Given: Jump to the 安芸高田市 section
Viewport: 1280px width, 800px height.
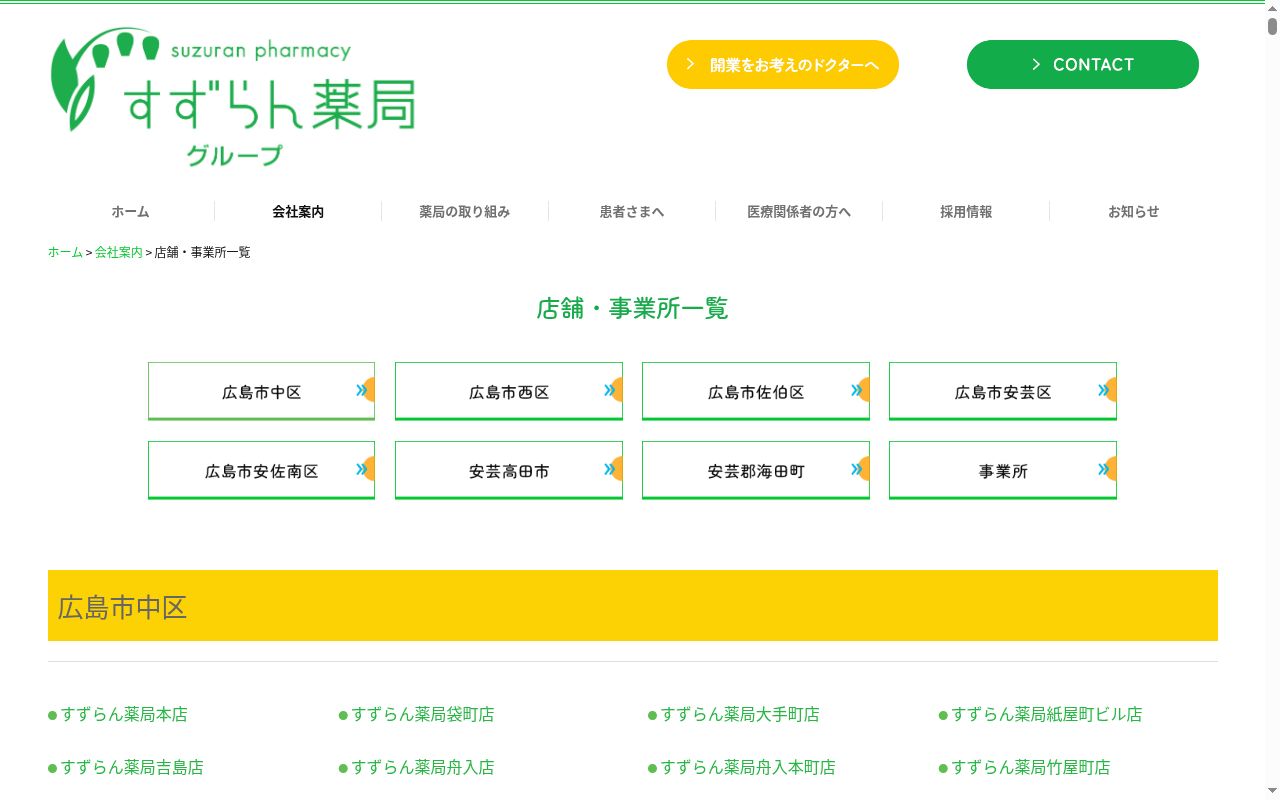Looking at the screenshot, I should click(x=509, y=470).
